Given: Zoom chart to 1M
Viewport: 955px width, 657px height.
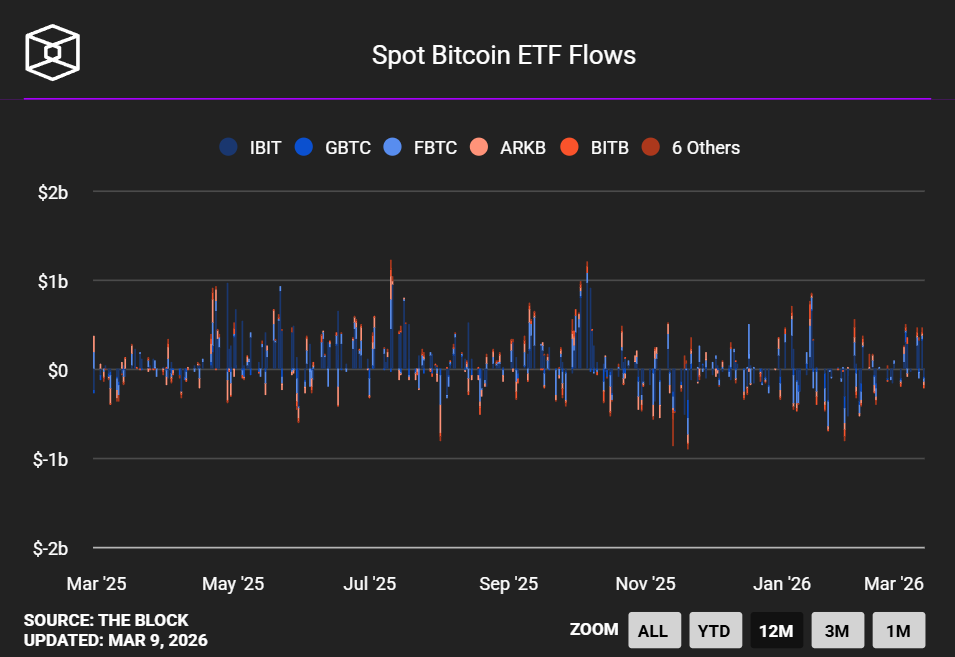Looking at the screenshot, I should (898, 630).
